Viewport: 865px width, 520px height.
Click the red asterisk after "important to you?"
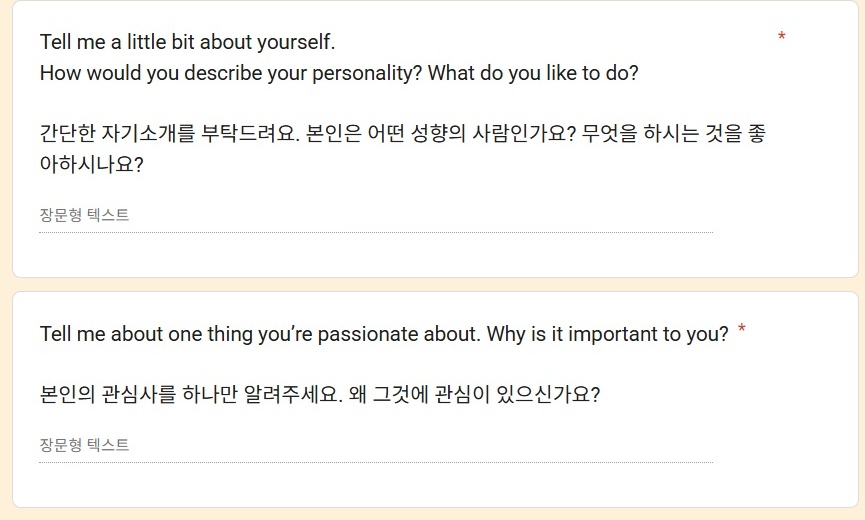(741, 330)
